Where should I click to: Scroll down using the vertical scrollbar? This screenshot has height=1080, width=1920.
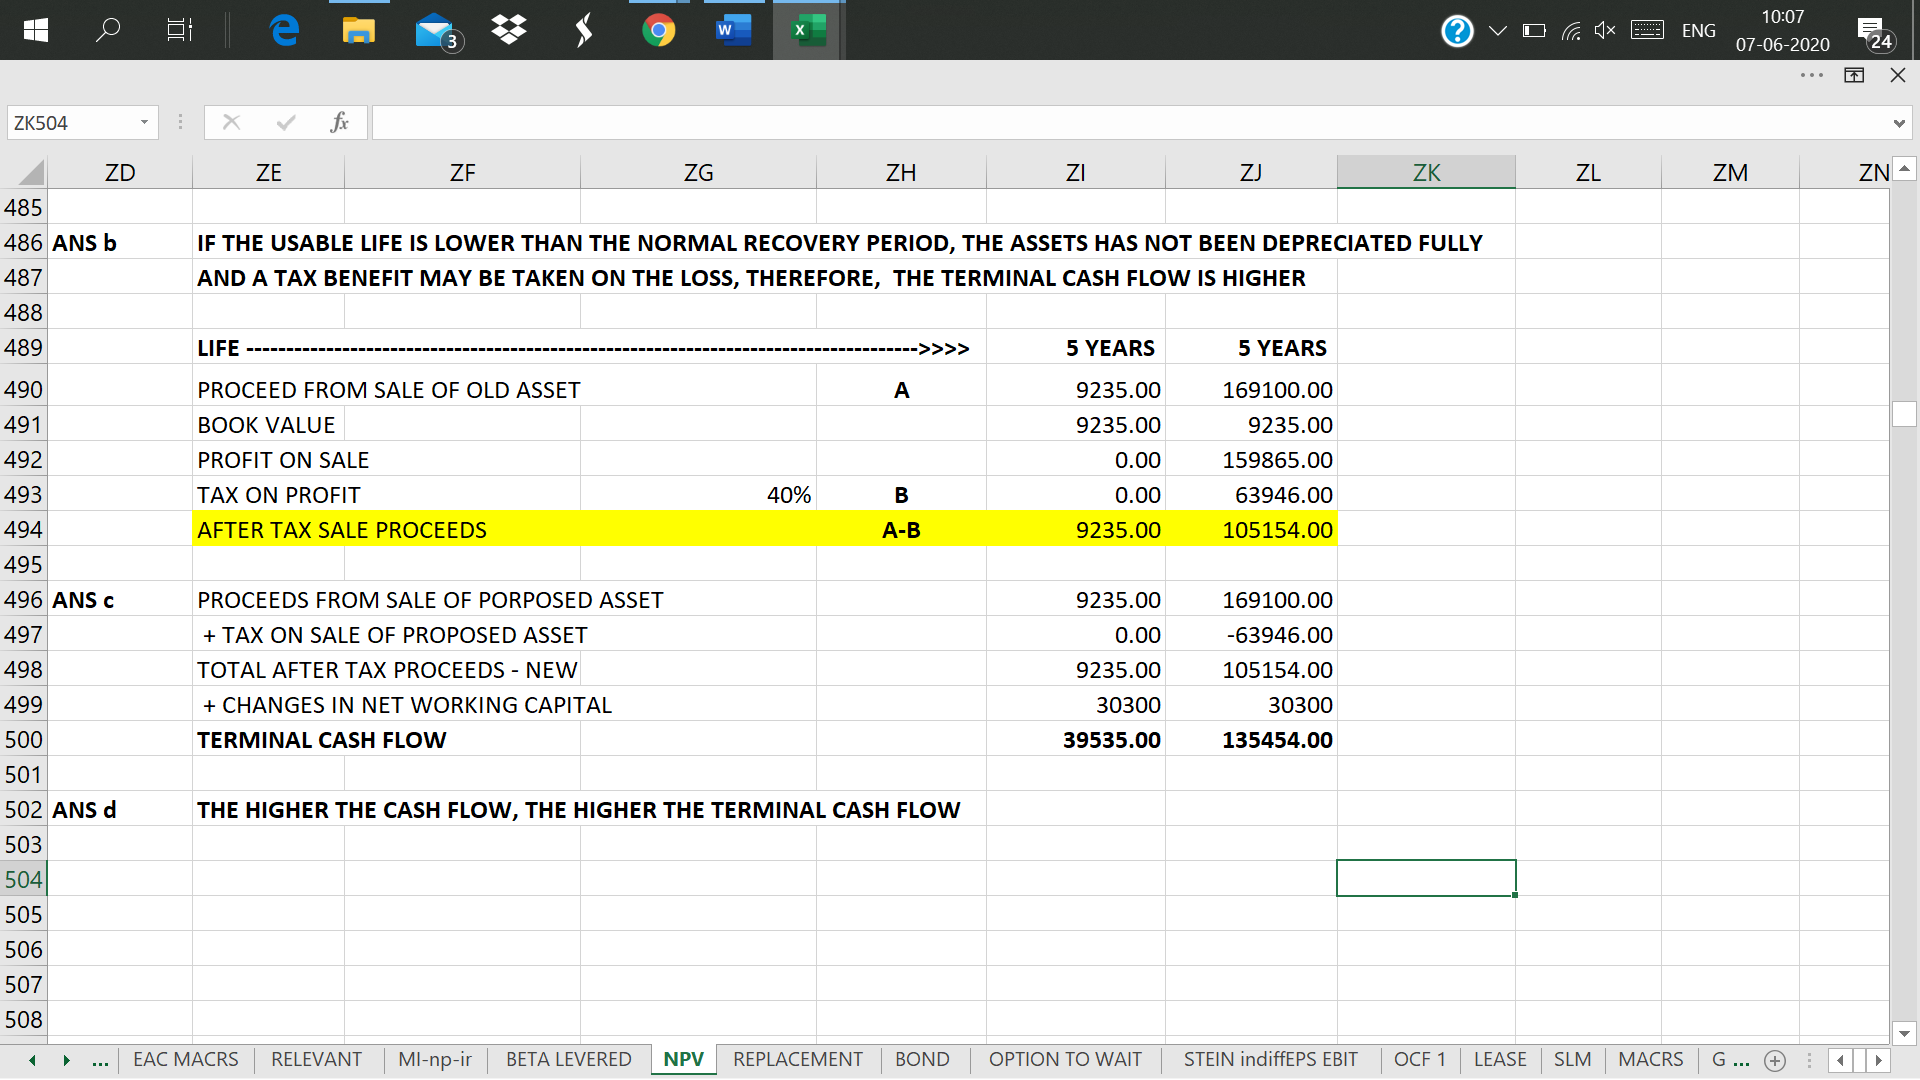[x=1905, y=1027]
